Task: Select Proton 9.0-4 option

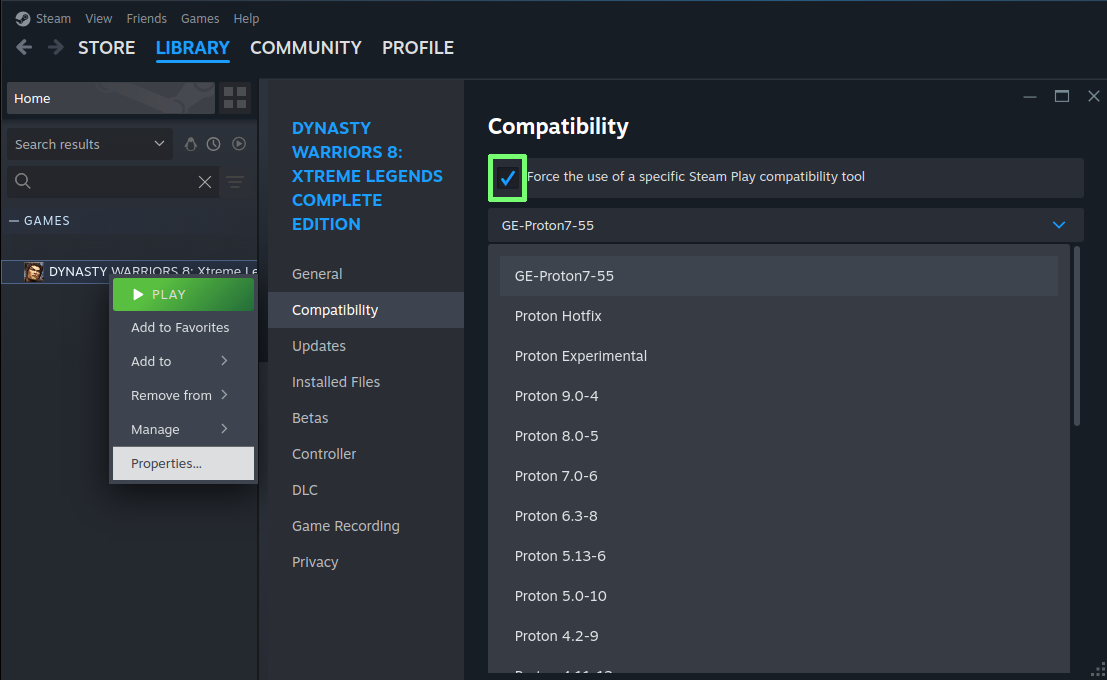Action: (779, 396)
